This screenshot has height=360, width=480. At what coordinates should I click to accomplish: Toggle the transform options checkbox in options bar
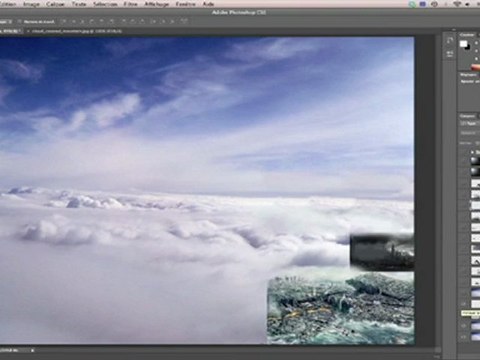pyautogui.click(x=20, y=22)
